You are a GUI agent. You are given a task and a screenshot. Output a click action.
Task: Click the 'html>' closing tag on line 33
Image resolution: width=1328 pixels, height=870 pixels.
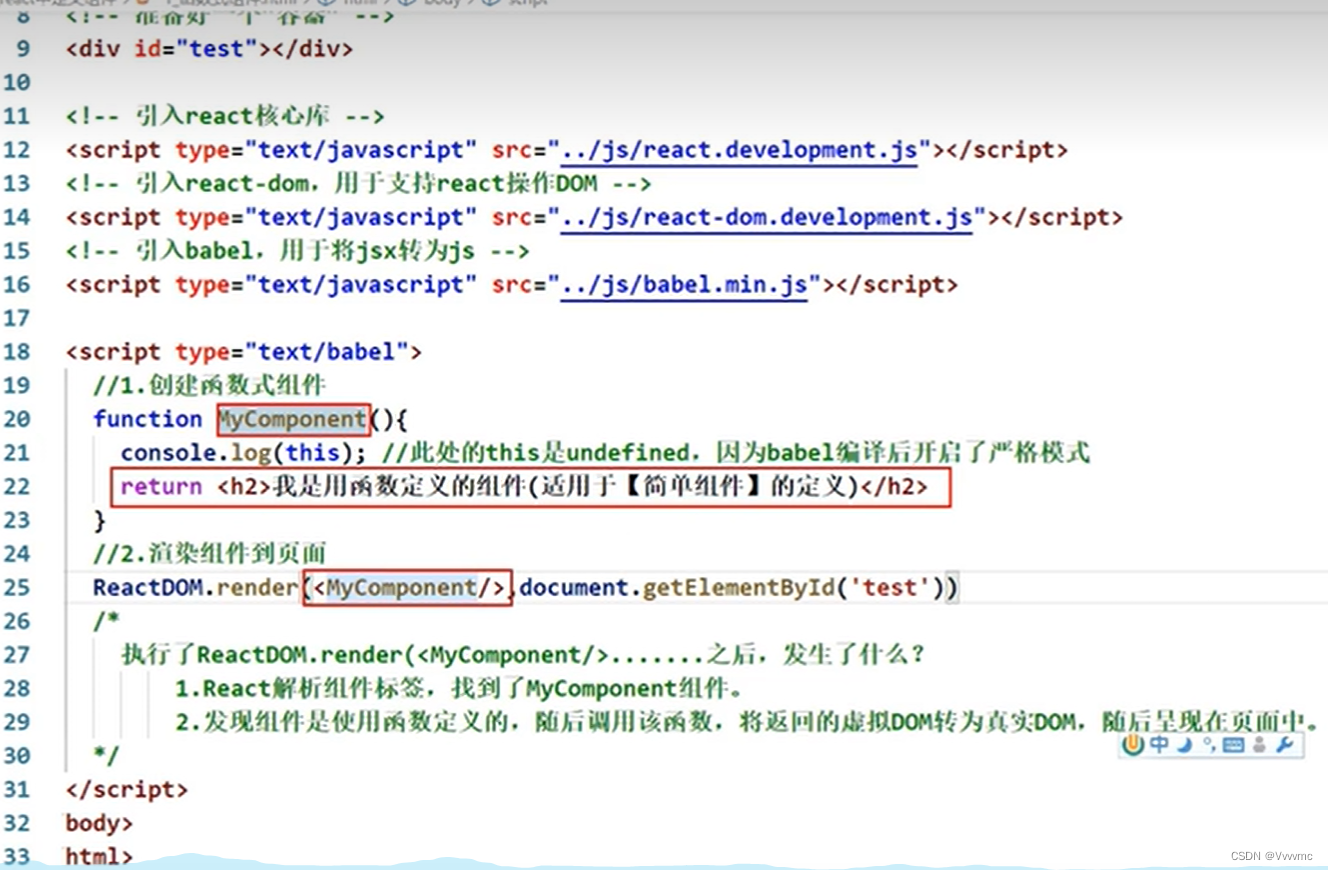tap(99, 857)
